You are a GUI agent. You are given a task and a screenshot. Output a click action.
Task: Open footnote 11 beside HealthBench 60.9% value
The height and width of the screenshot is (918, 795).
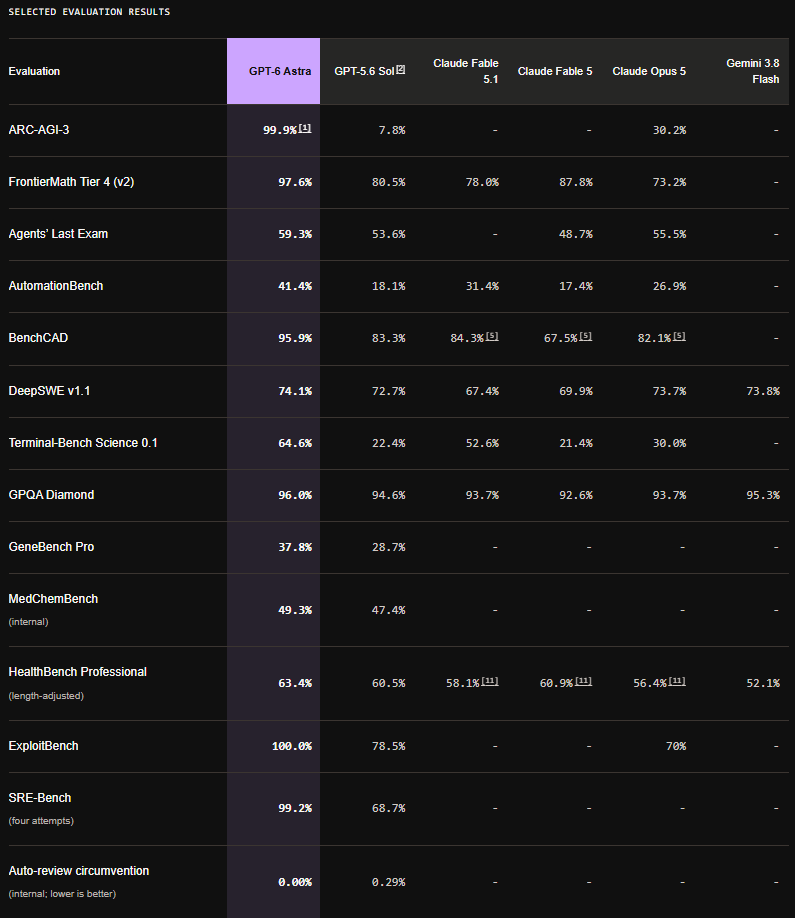(584, 681)
